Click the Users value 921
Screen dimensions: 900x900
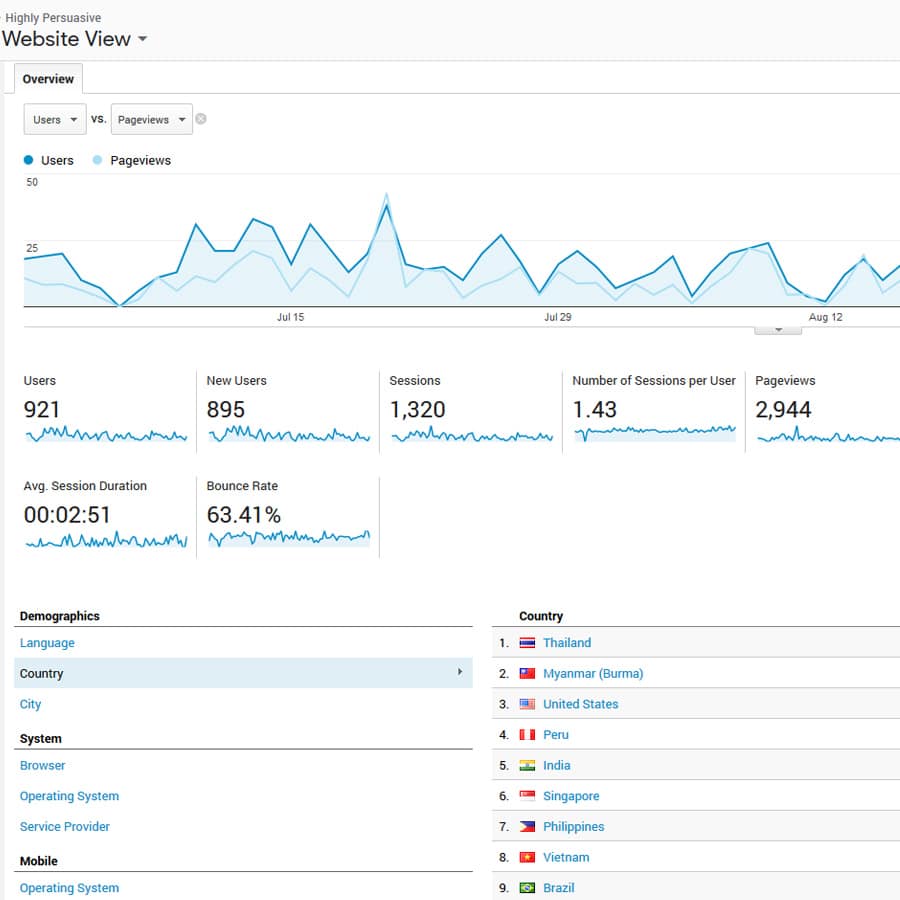coord(41,410)
